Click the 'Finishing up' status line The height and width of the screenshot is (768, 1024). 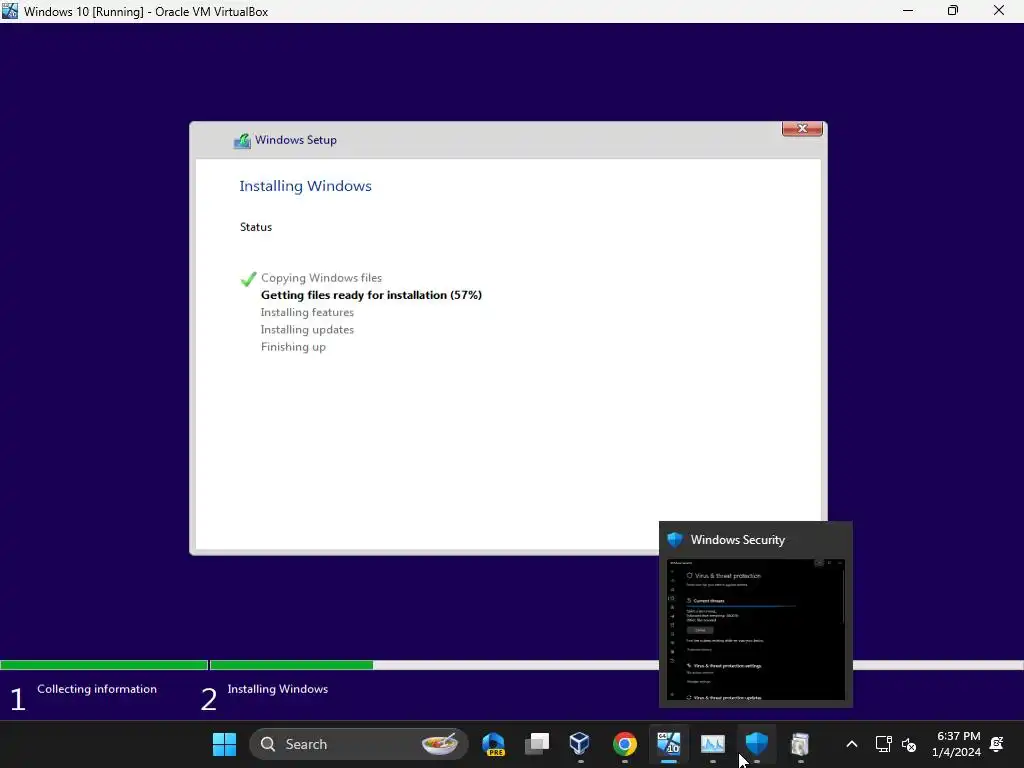[x=293, y=347]
